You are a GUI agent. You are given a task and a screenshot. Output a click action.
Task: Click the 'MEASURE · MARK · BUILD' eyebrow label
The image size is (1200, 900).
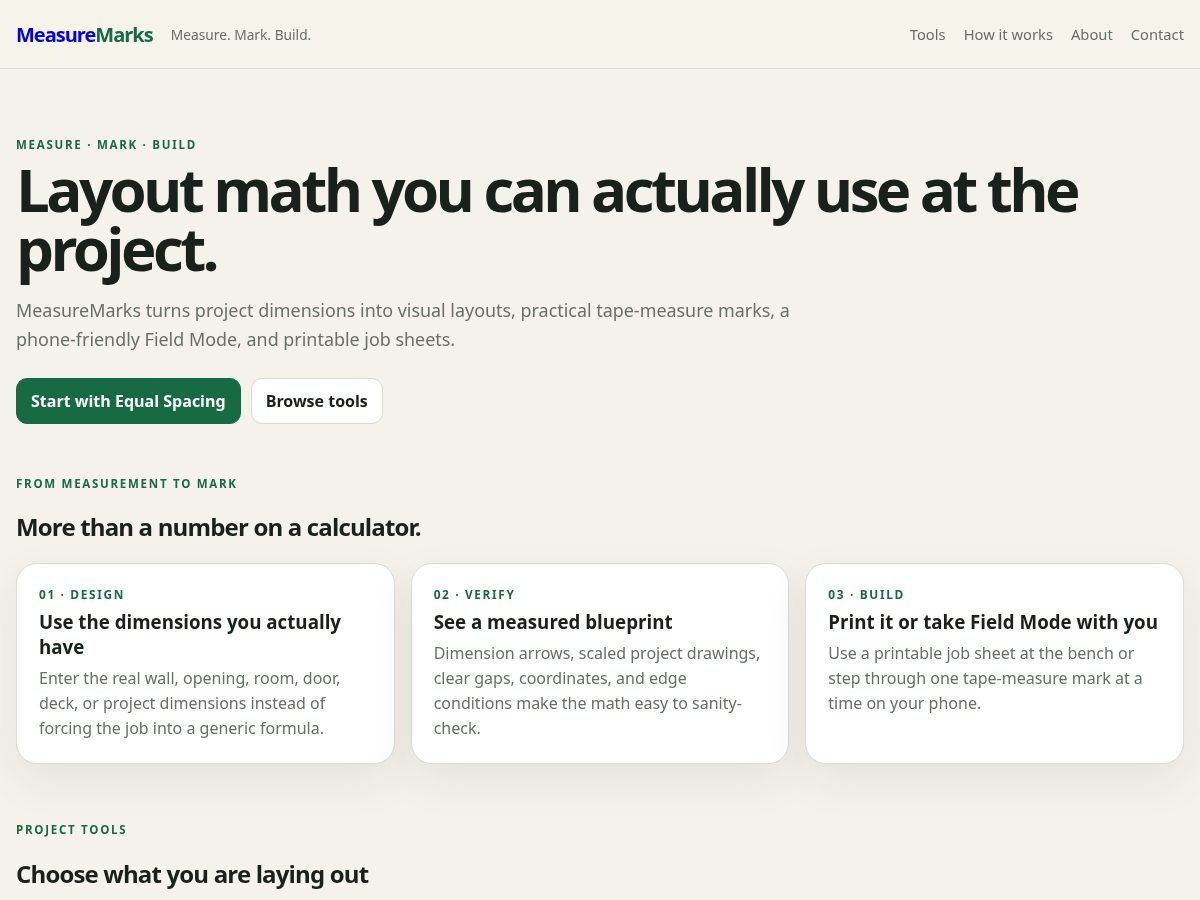[106, 145]
